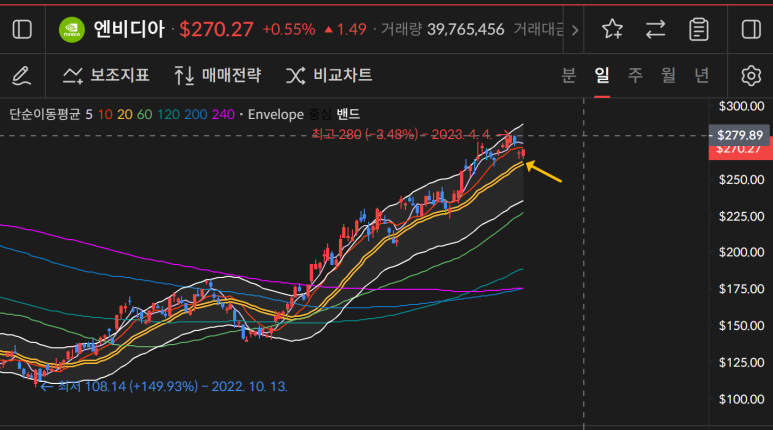Click the 최저 108.14 low price label

pos(173,386)
